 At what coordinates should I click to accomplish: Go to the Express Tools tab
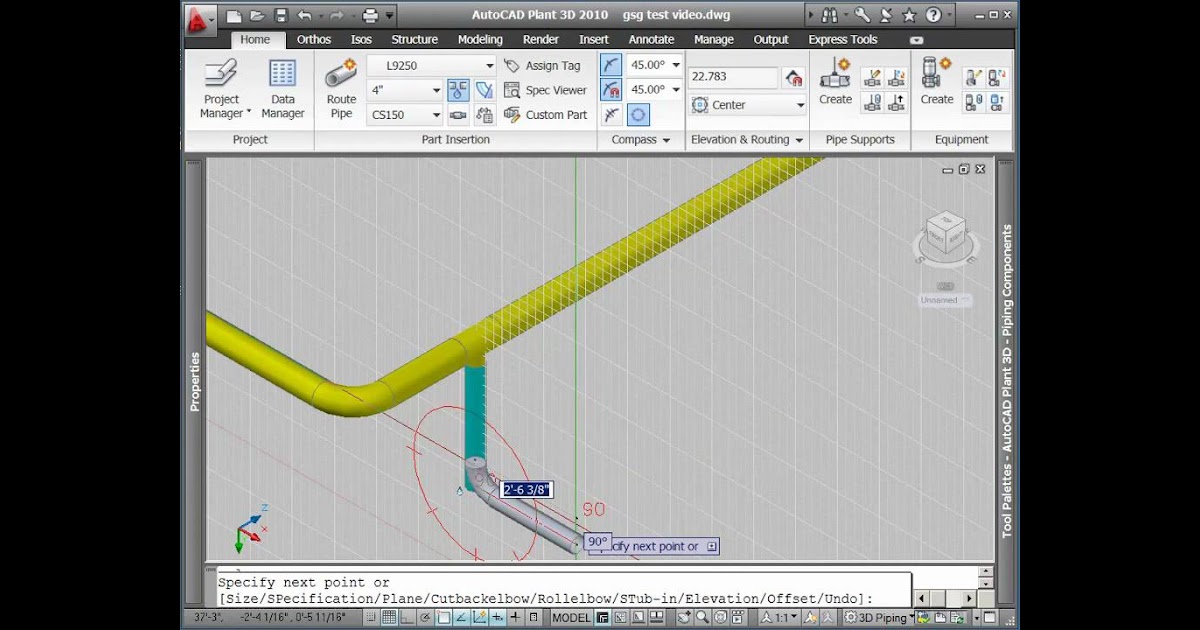(x=842, y=40)
